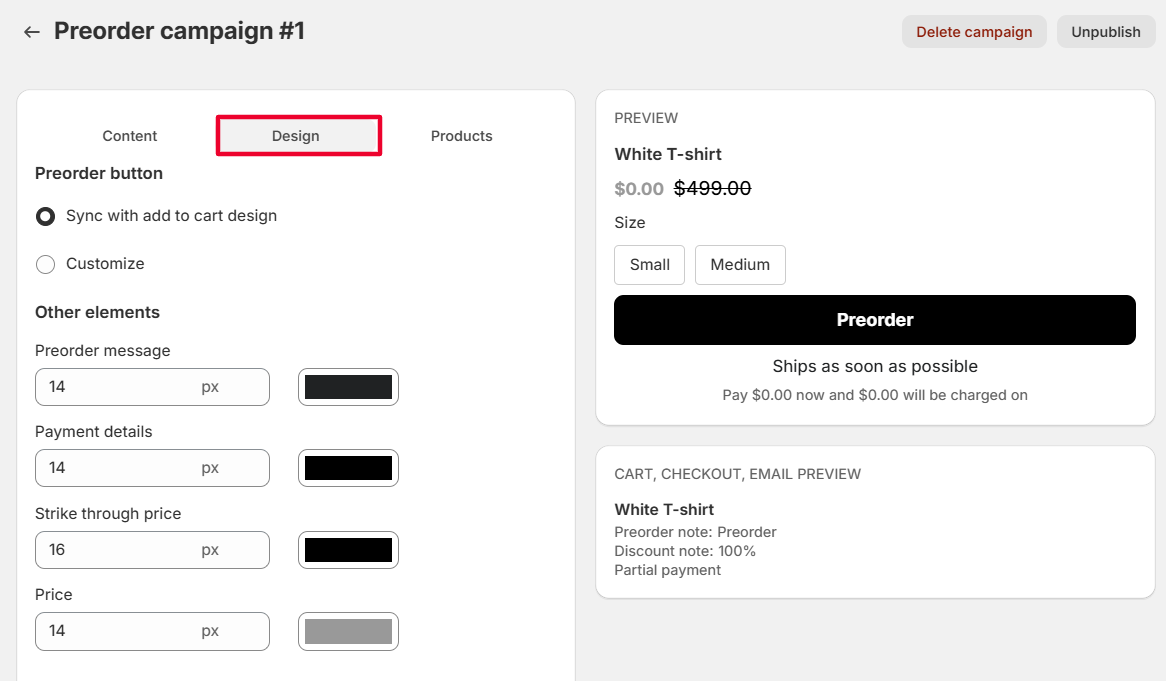Click the White T-shirt title in preview

point(668,154)
